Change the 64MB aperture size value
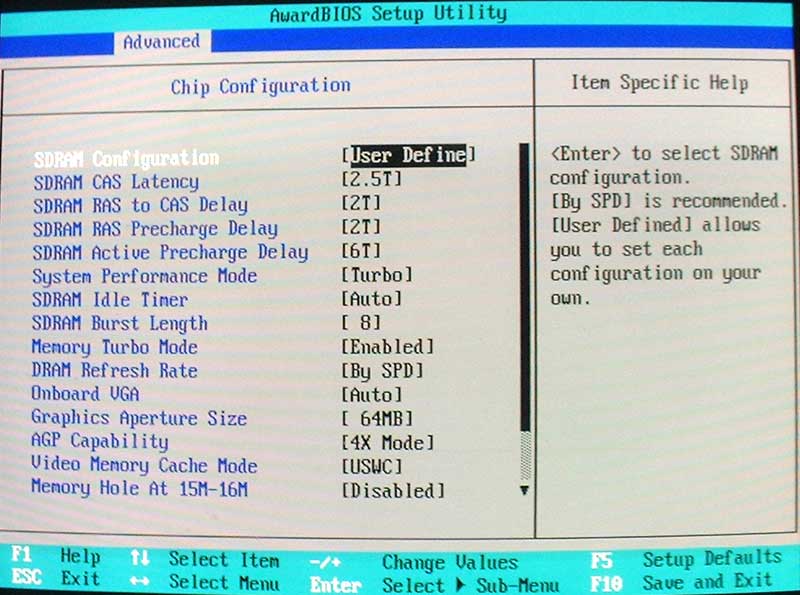Screen dimensions: 800x595 [377, 418]
